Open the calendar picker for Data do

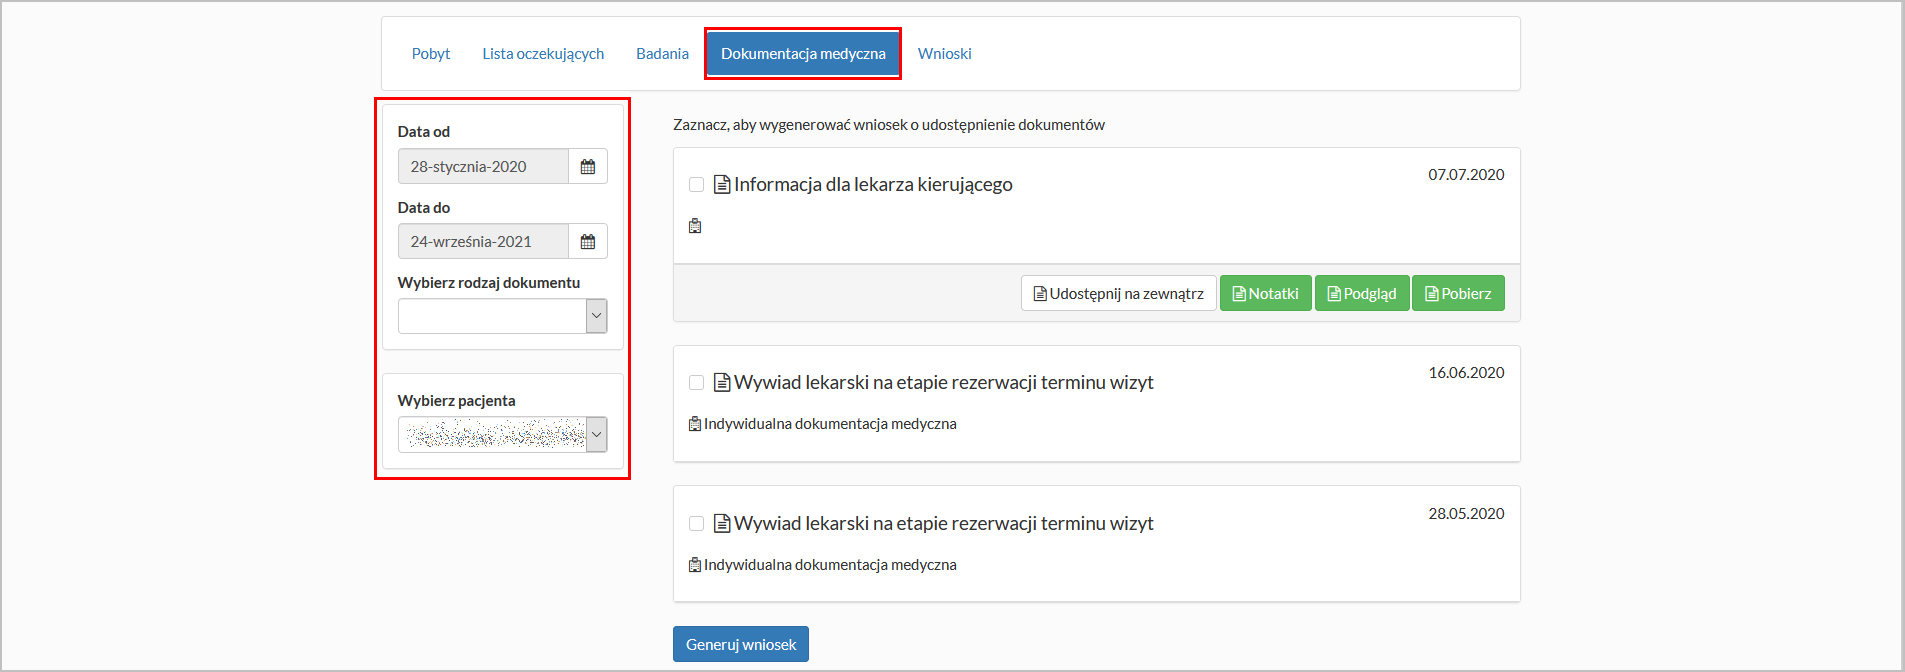pos(588,242)
